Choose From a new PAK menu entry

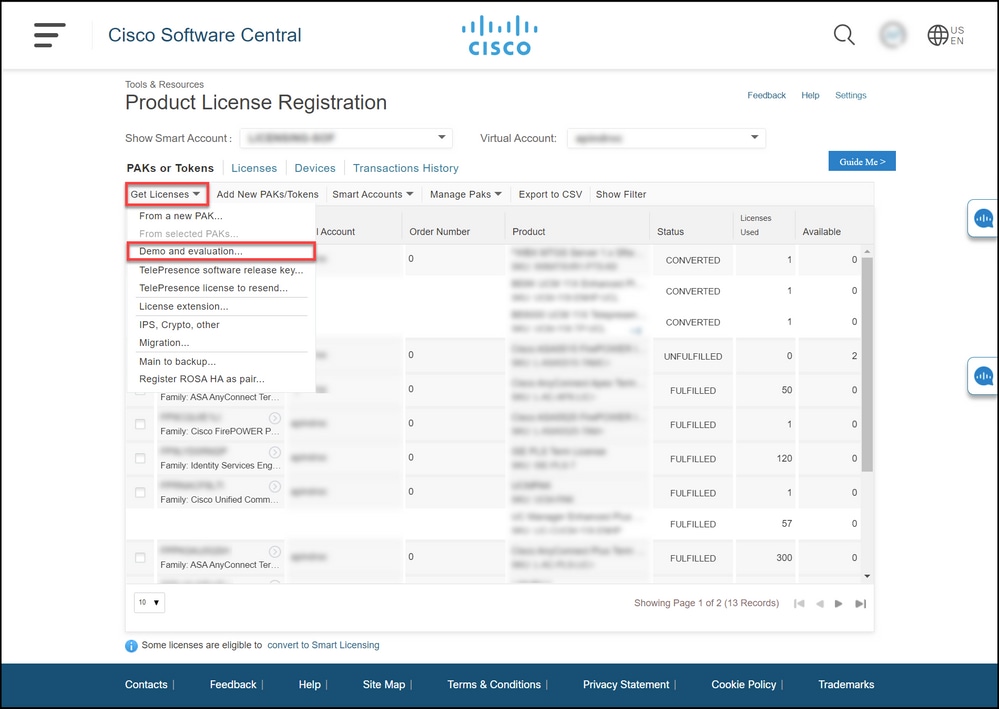(181, 216)
